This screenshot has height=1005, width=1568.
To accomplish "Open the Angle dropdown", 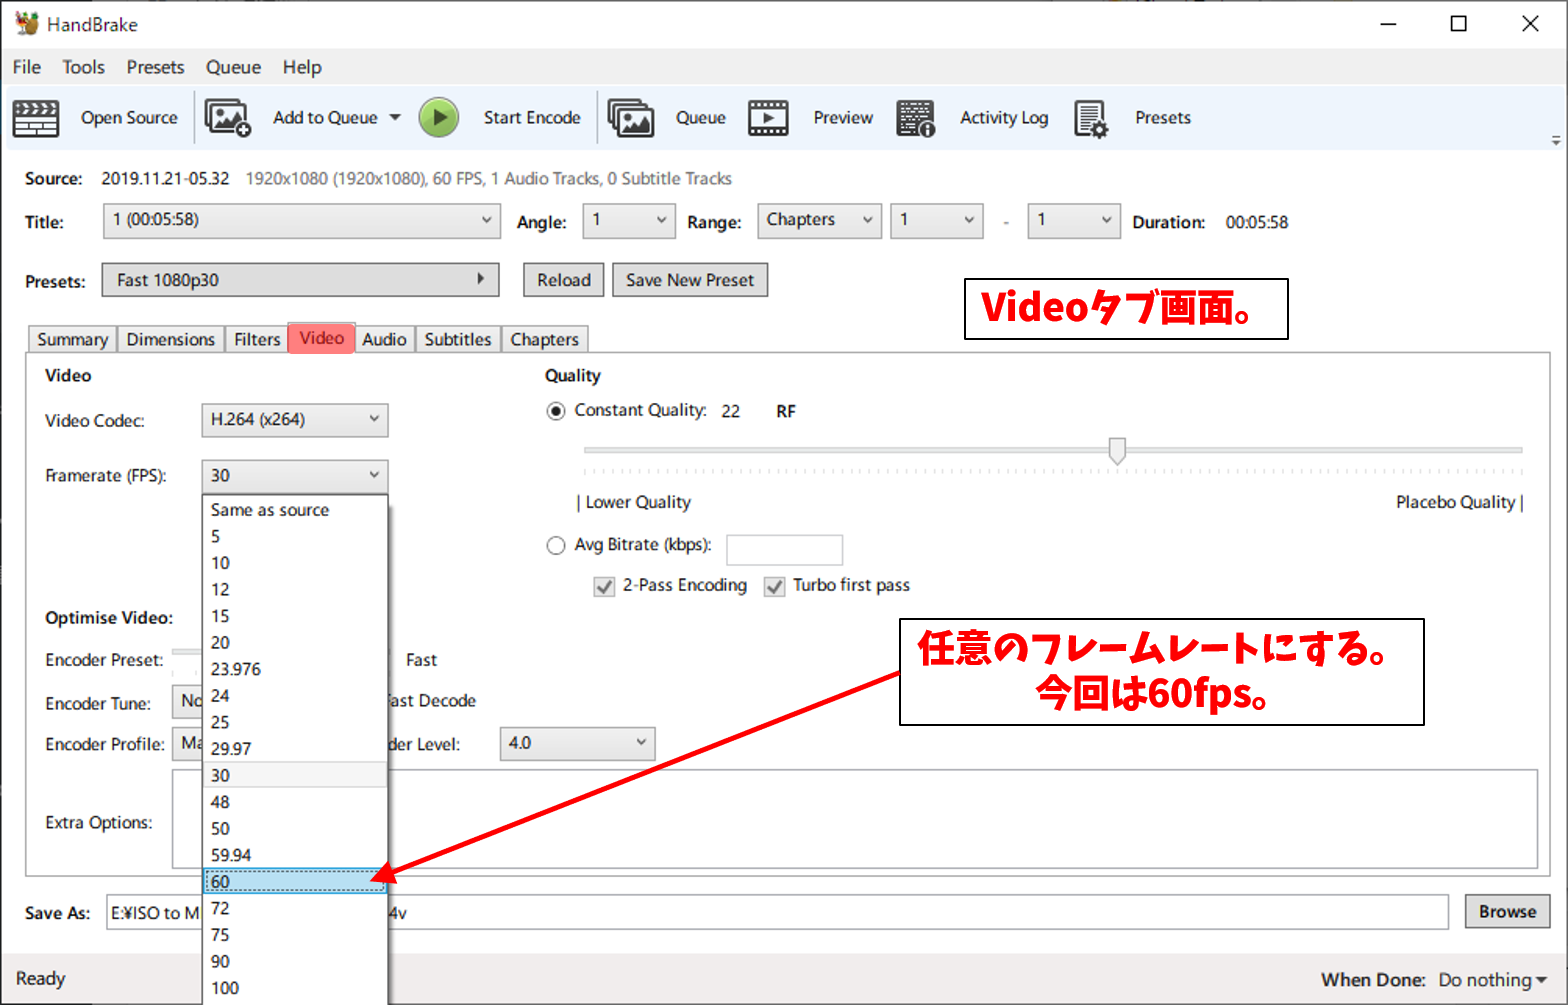I will point(629,221).
